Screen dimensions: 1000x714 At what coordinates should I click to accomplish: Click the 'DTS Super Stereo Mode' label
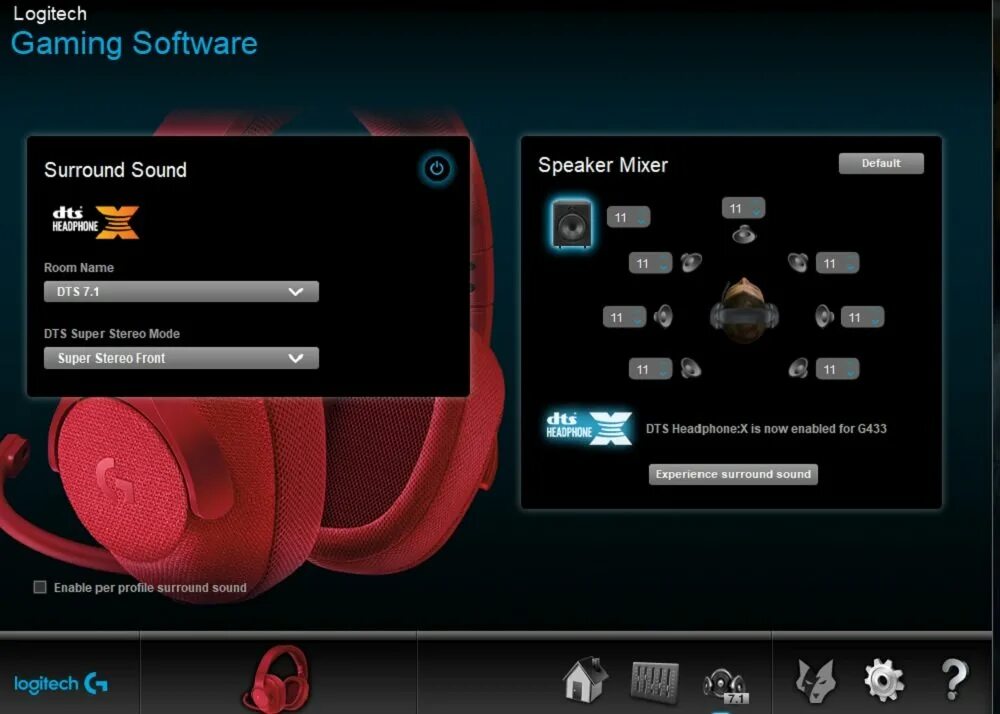(x=112, y=333)
